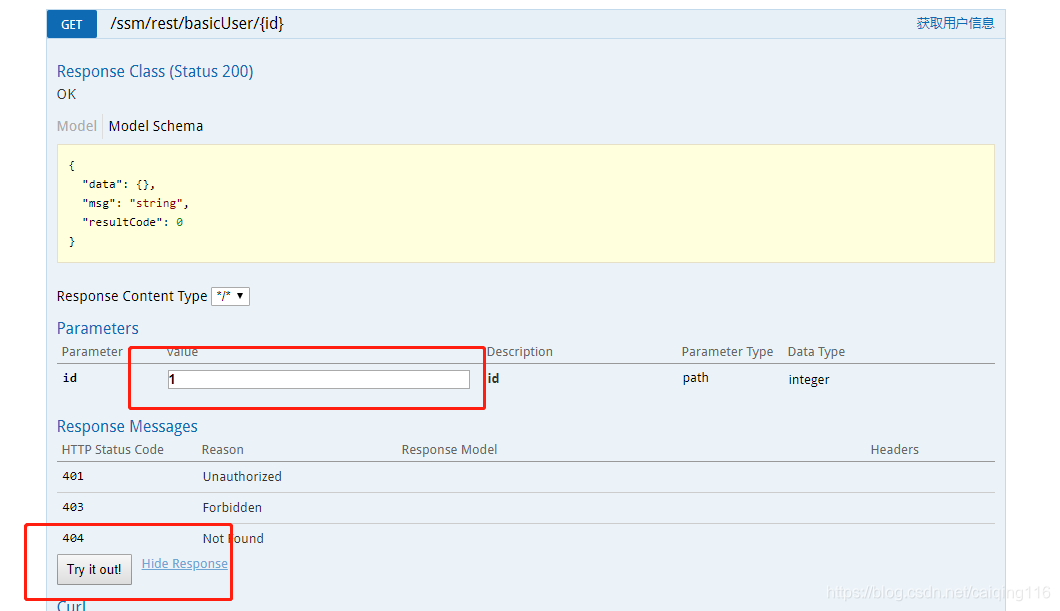Focus the id parameter value field
Viewport: 1060px width, 611px height.
pyautogui.click(x=318, y=379)
